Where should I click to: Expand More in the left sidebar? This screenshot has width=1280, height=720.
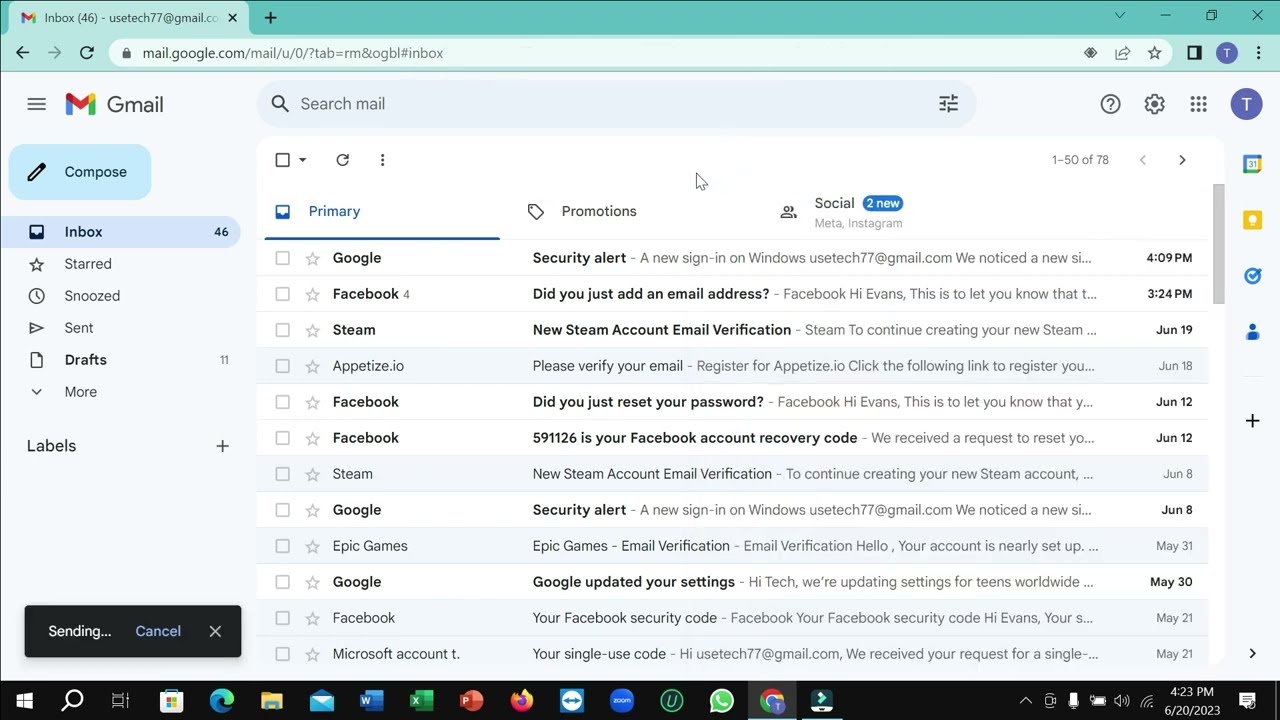(x=81, y=392)
